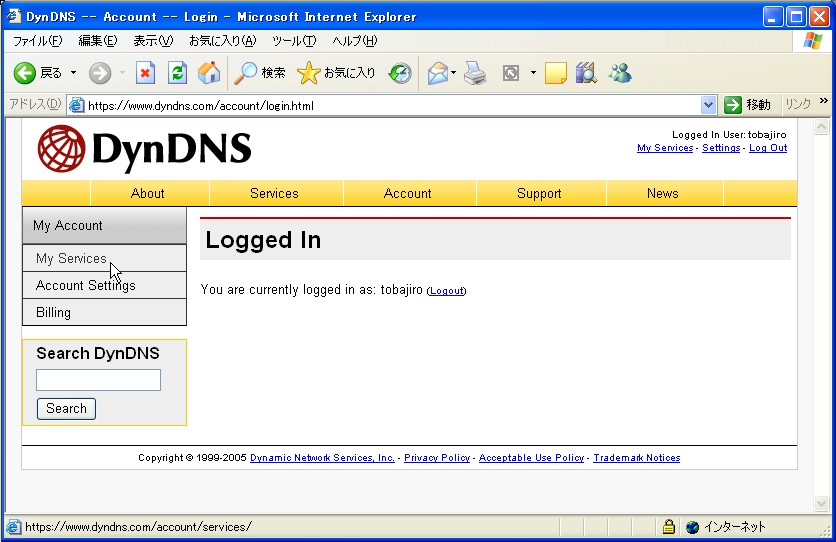Click the Logout link beside tobajiro
The height and width of the screenshot is (542, 836).
click(447, 291)
